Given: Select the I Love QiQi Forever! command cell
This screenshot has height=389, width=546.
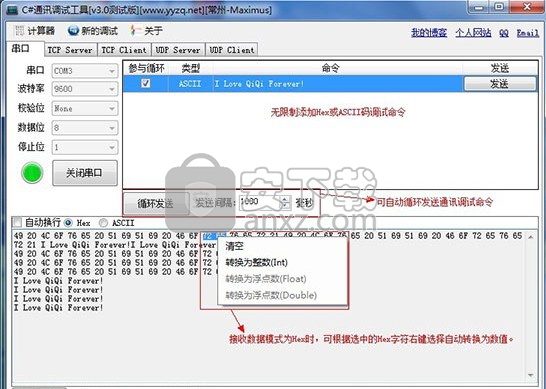Looking at the screenshot, I should pyautogui.click(x=338, y=84).
